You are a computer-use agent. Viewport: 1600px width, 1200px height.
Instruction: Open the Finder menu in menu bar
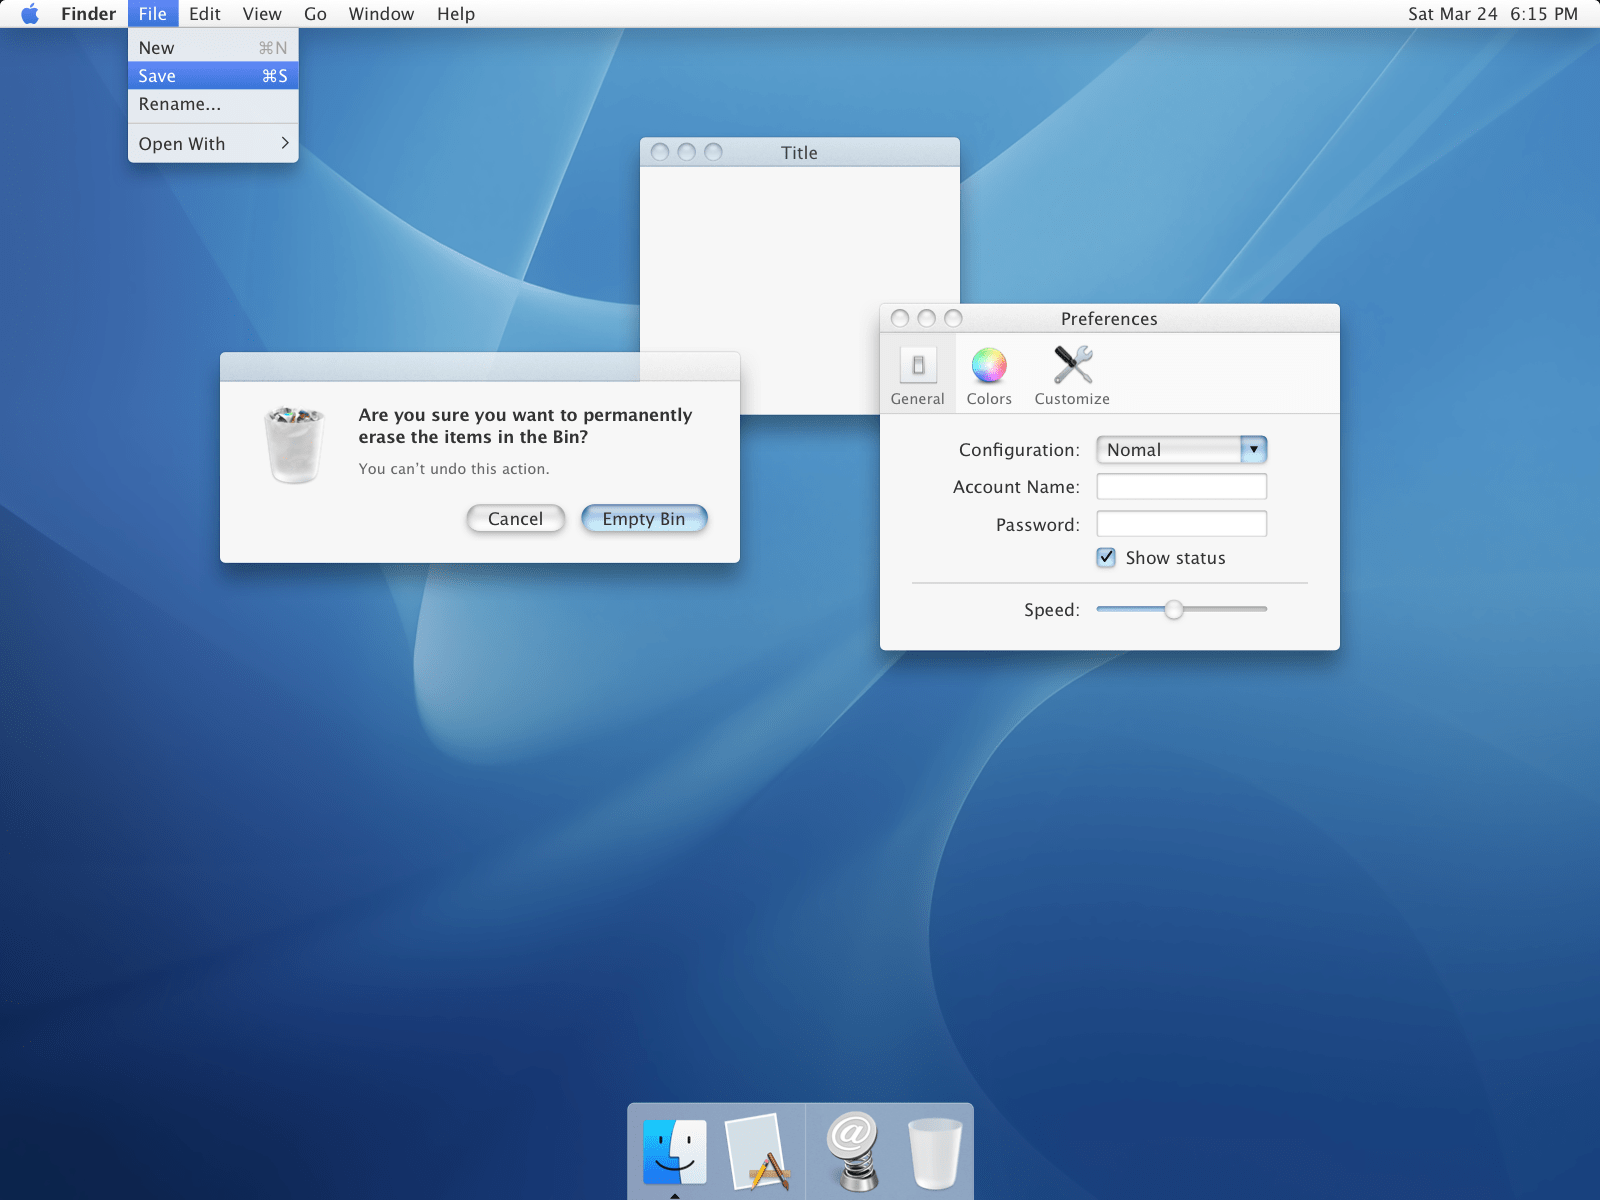point(89,14)
